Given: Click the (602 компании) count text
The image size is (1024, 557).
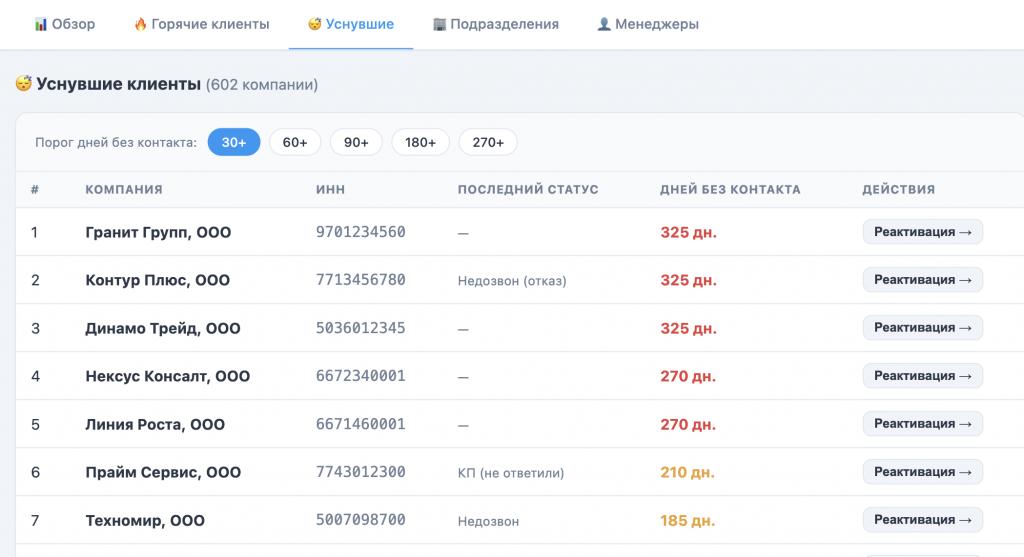Looking at the screenshot, I should 262,85.
